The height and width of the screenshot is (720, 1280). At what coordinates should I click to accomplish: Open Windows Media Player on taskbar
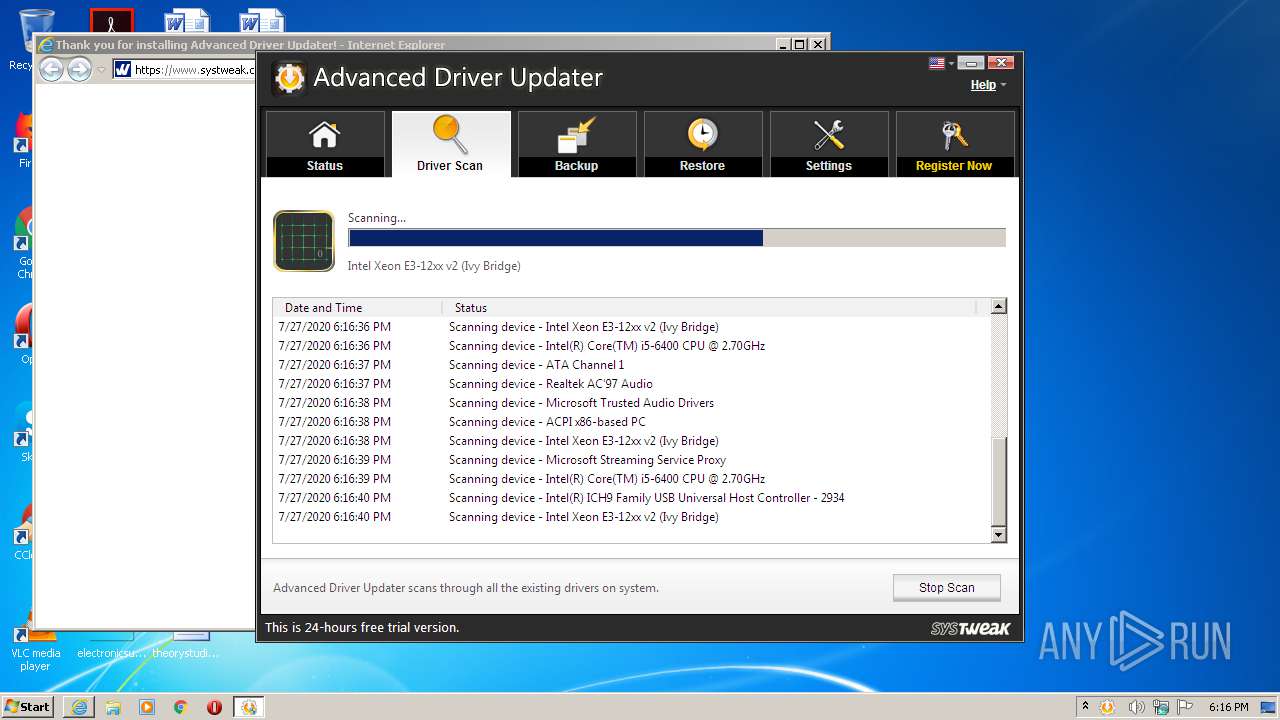(x=147, y=707)
